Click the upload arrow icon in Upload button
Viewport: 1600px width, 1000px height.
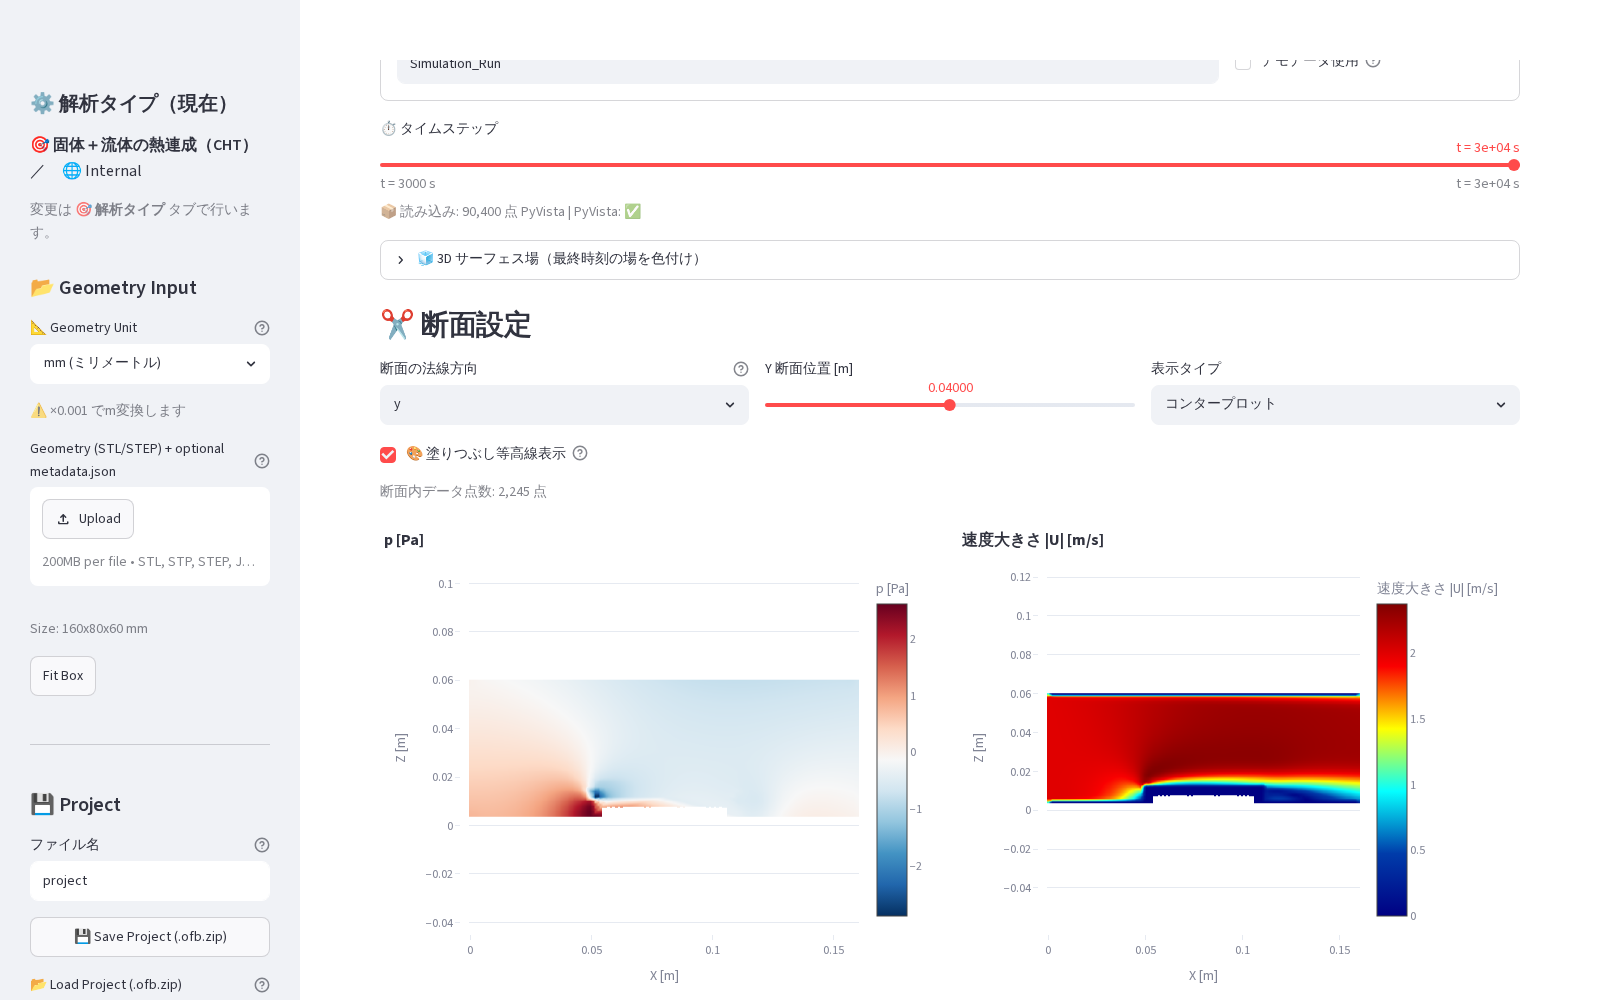pos(63,519)
